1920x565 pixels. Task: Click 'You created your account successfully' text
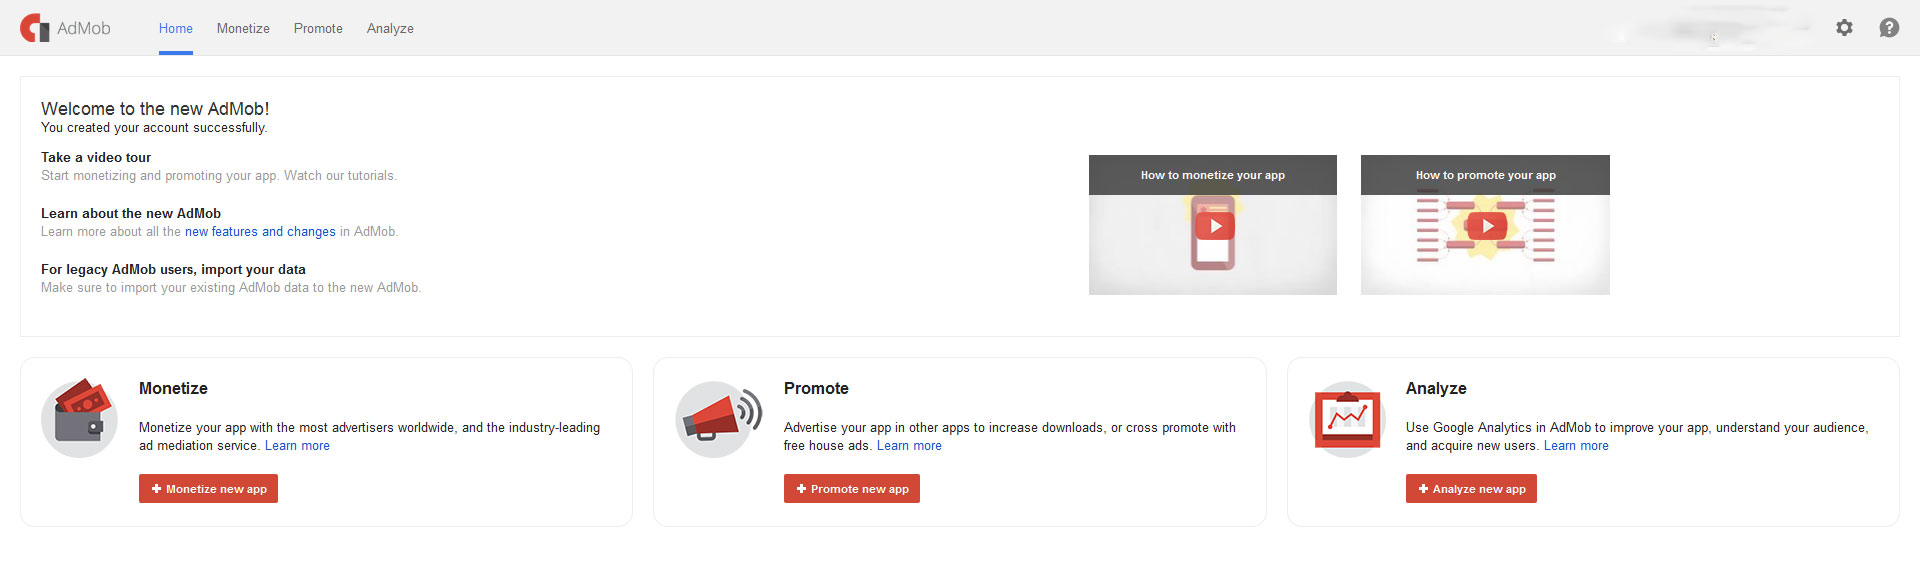[x=154, y=128]
